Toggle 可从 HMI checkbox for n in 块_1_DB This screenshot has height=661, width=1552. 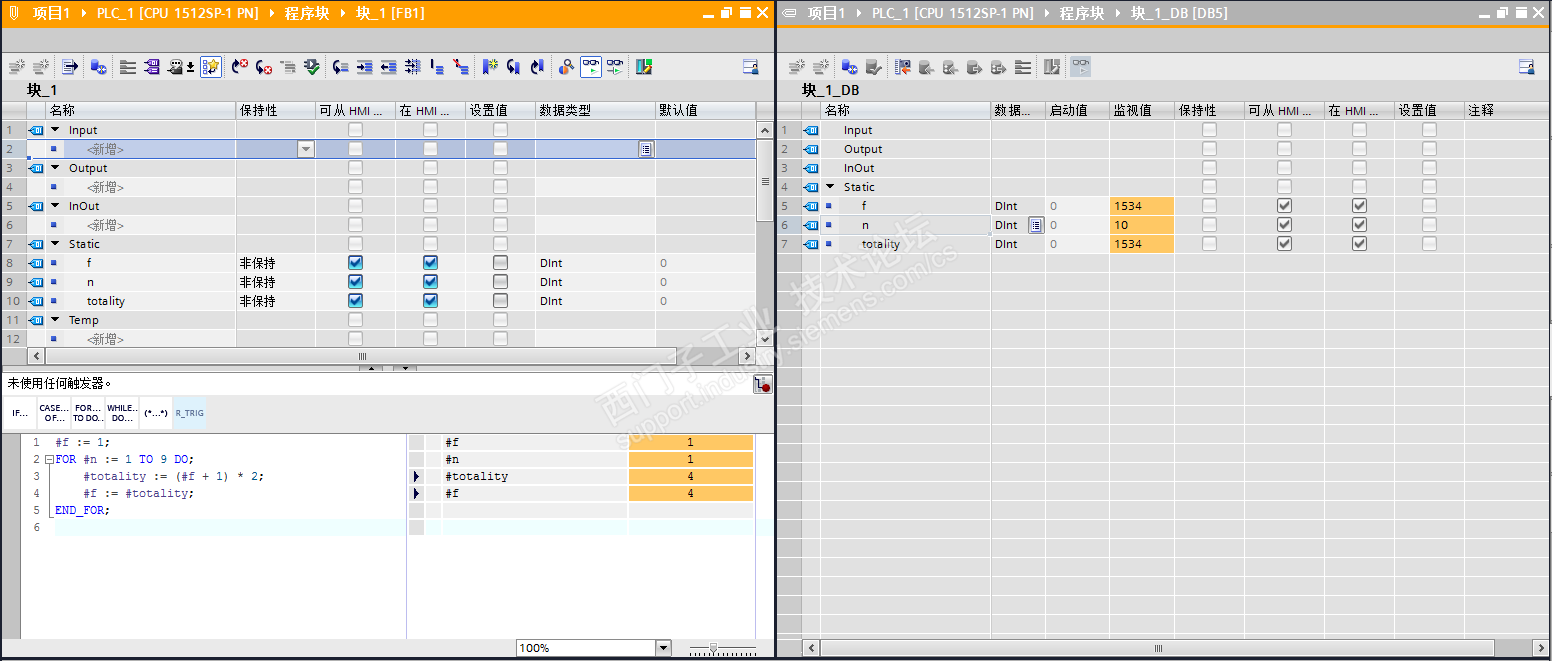(x=1285, y=225)
